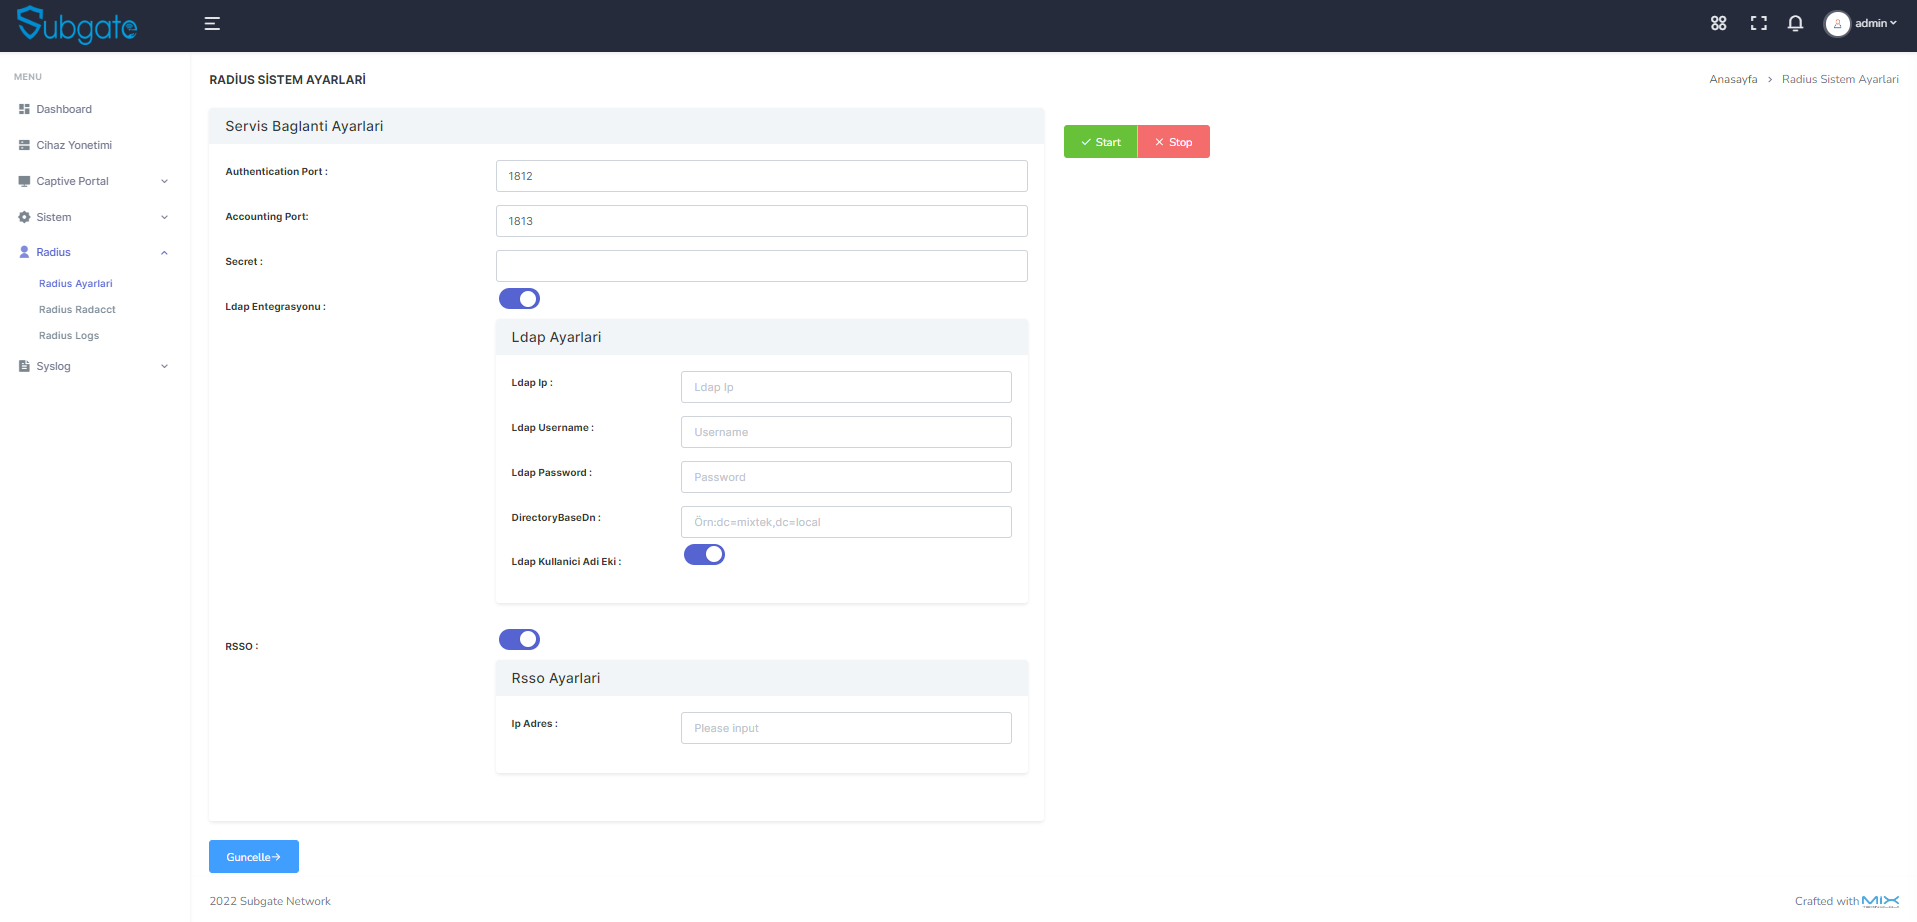The height and width of the screenshot is (922, 1917).
Task: Disable the RSSO toggle
Action: click(519, 639)
